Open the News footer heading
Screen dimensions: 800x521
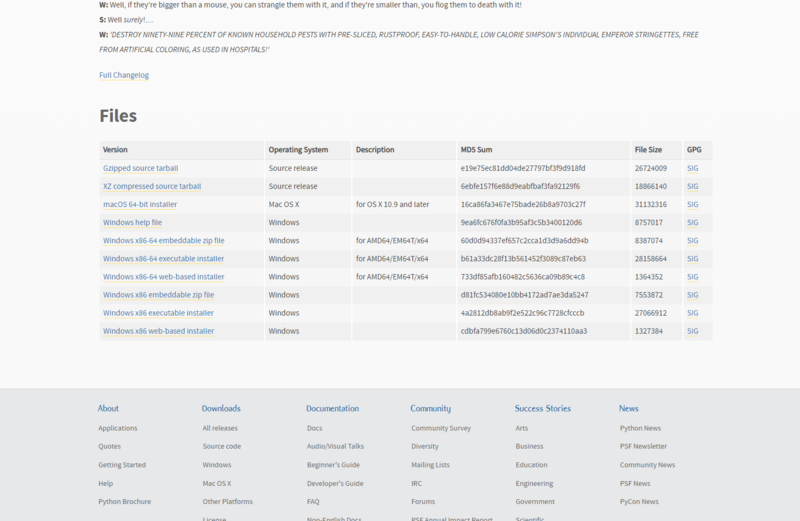(629, 408)
